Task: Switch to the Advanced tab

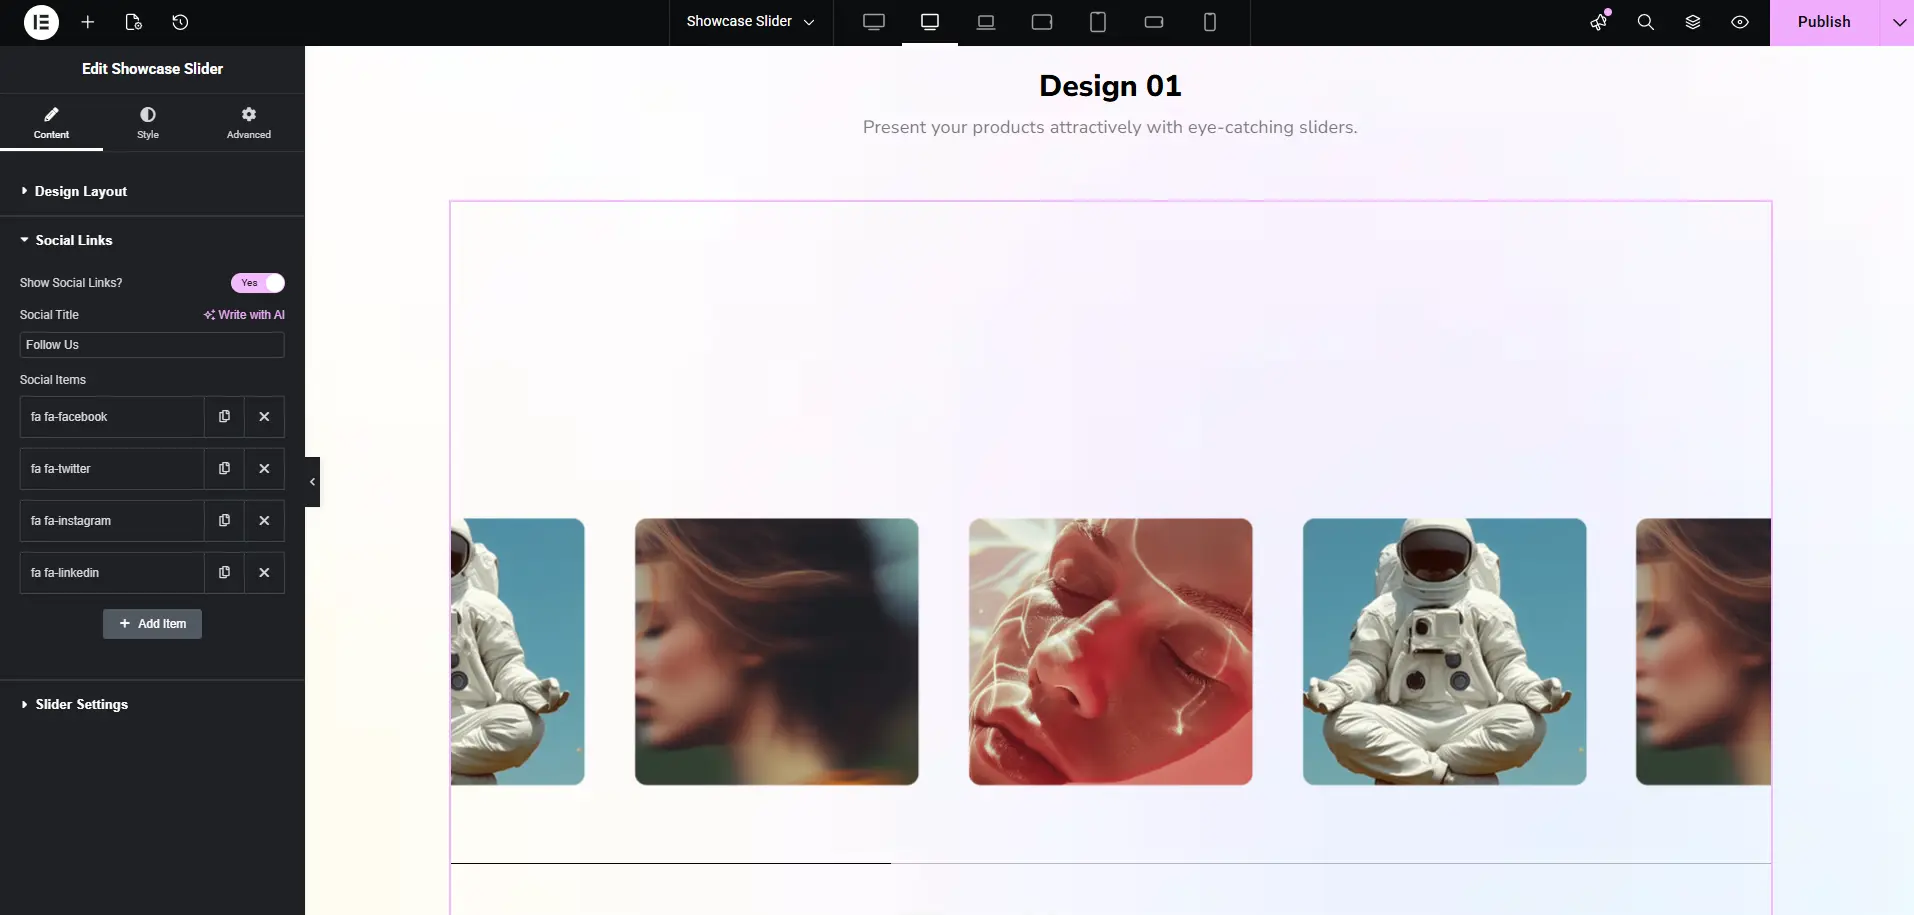Action: (248, 122)
